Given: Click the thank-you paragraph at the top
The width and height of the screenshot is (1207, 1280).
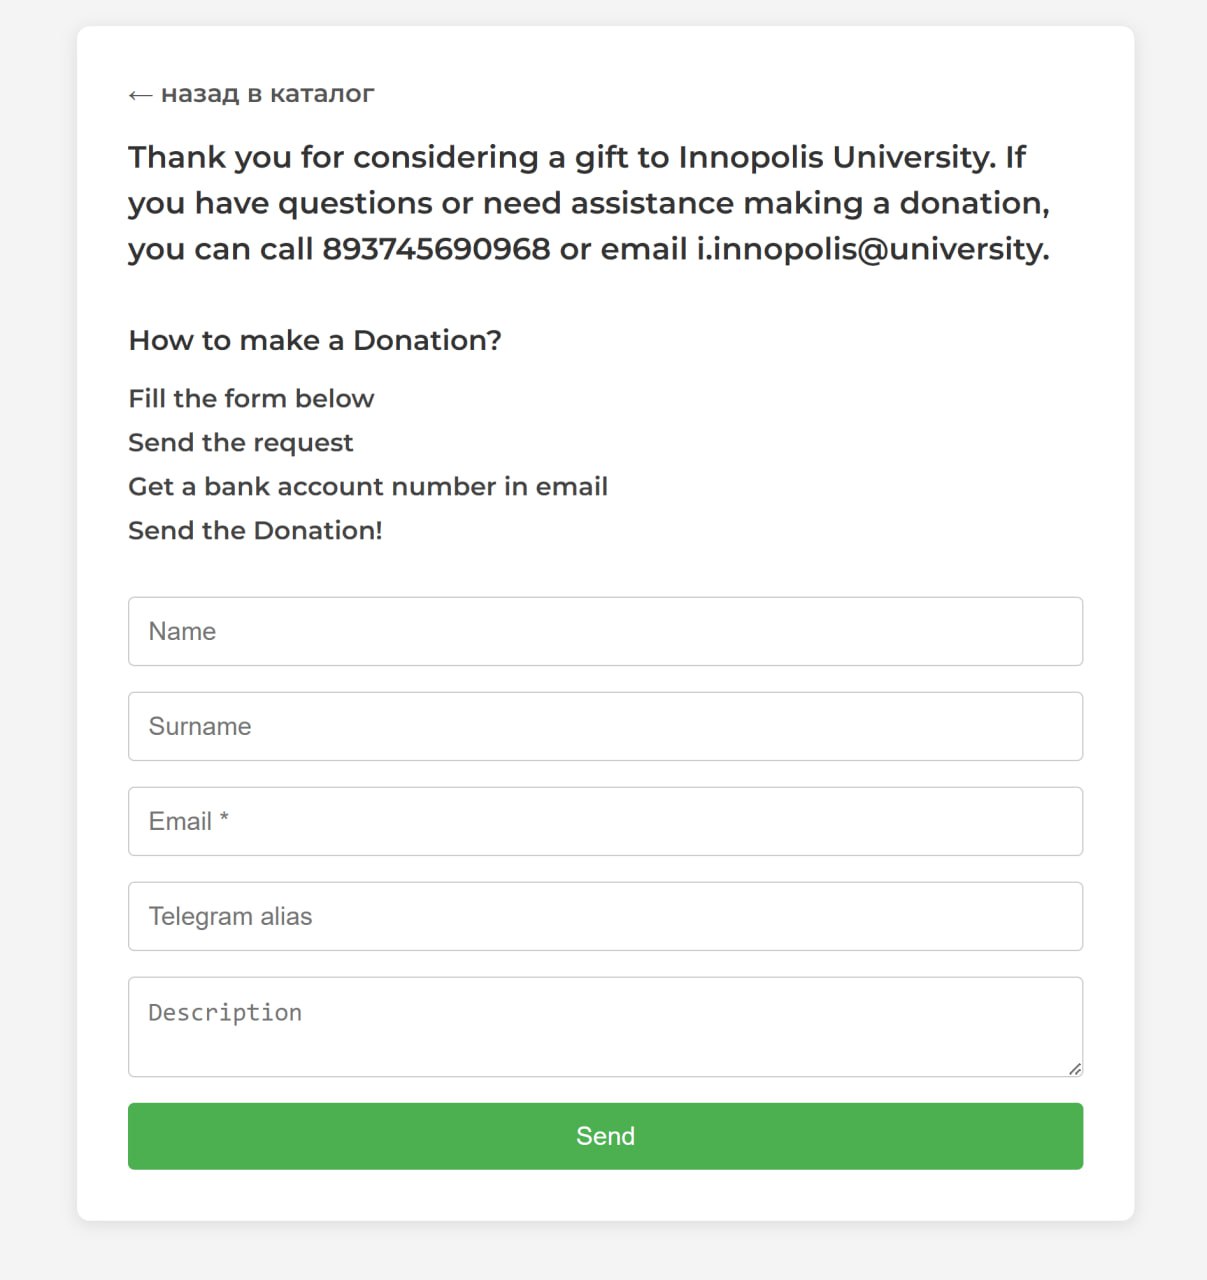Looking at the screenshot, I should click(x=590, y=202).
